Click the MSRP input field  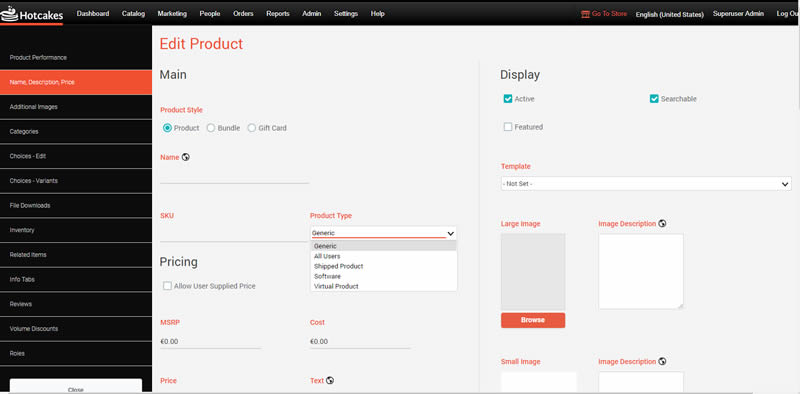[210, 341]
